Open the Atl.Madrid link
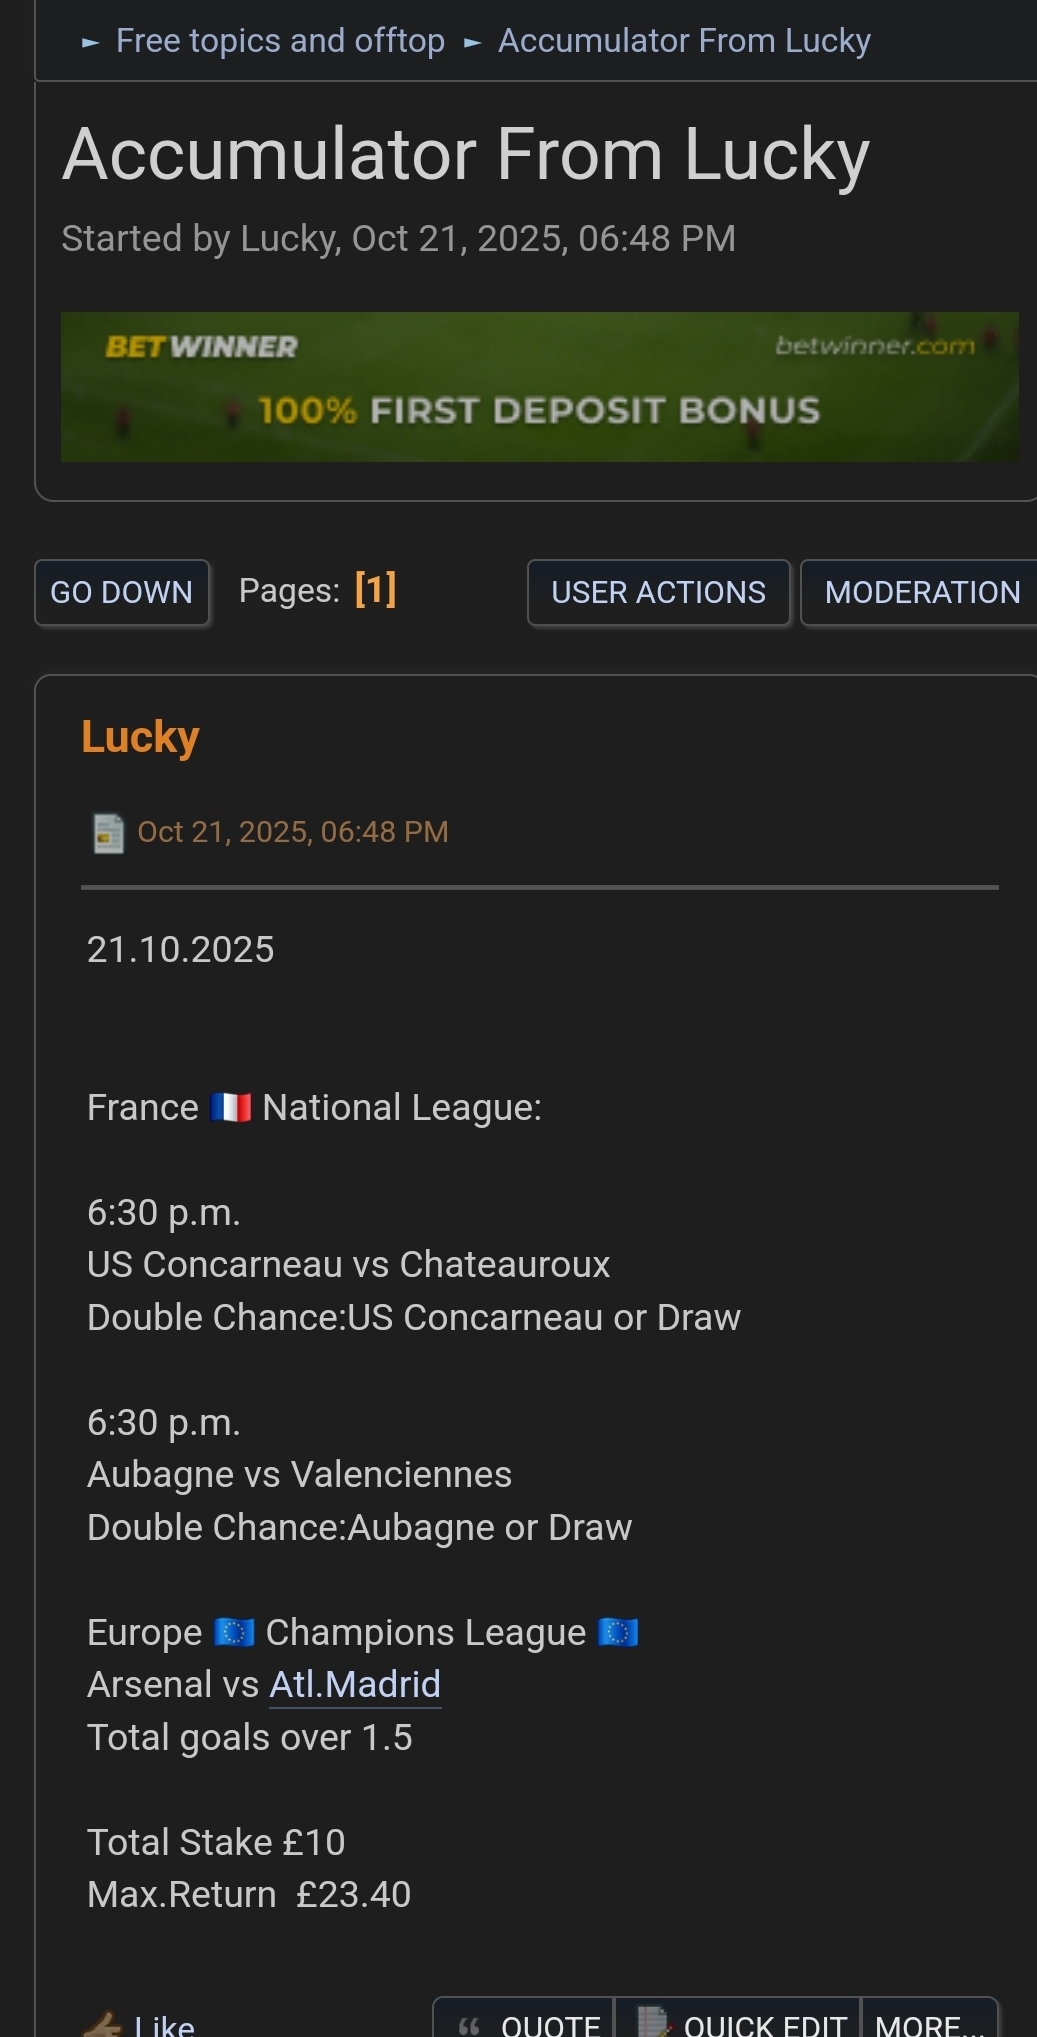This screenshot has width=1037, height=2037. pos(355,1685)
